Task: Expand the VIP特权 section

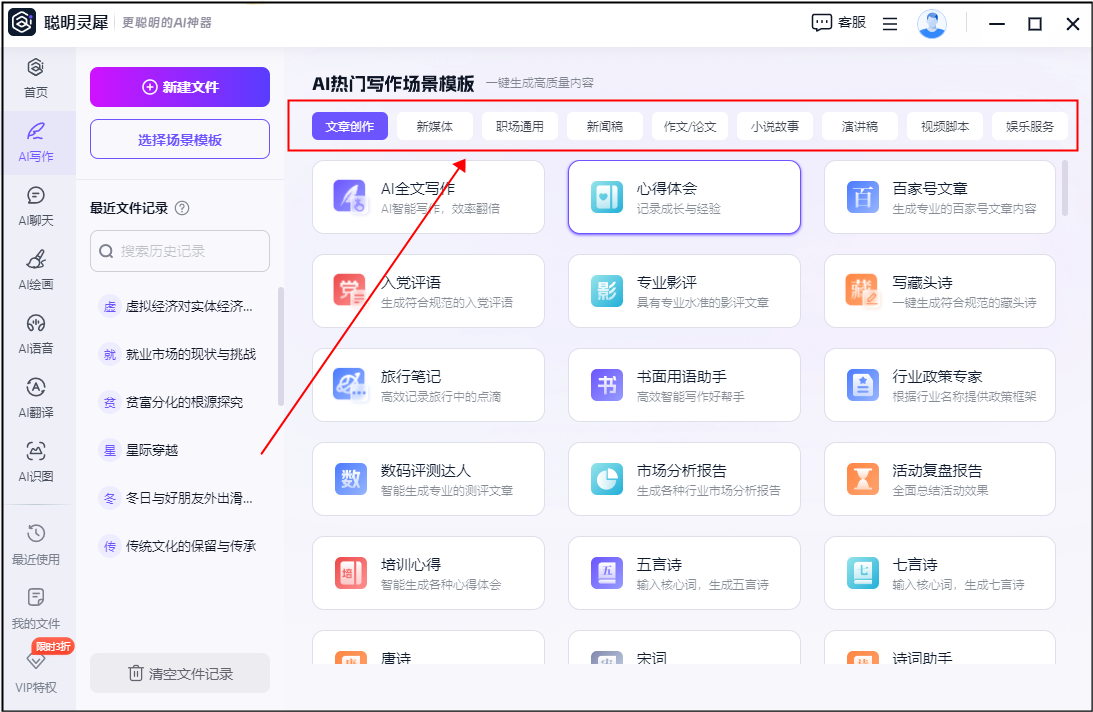Action: click(36, 672)
